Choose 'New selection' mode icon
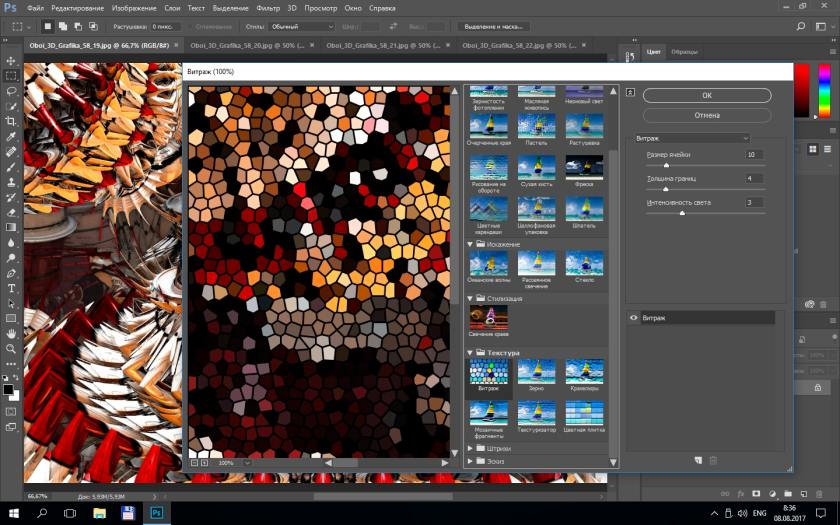This screenshot has width=840, height=525. 48,26
